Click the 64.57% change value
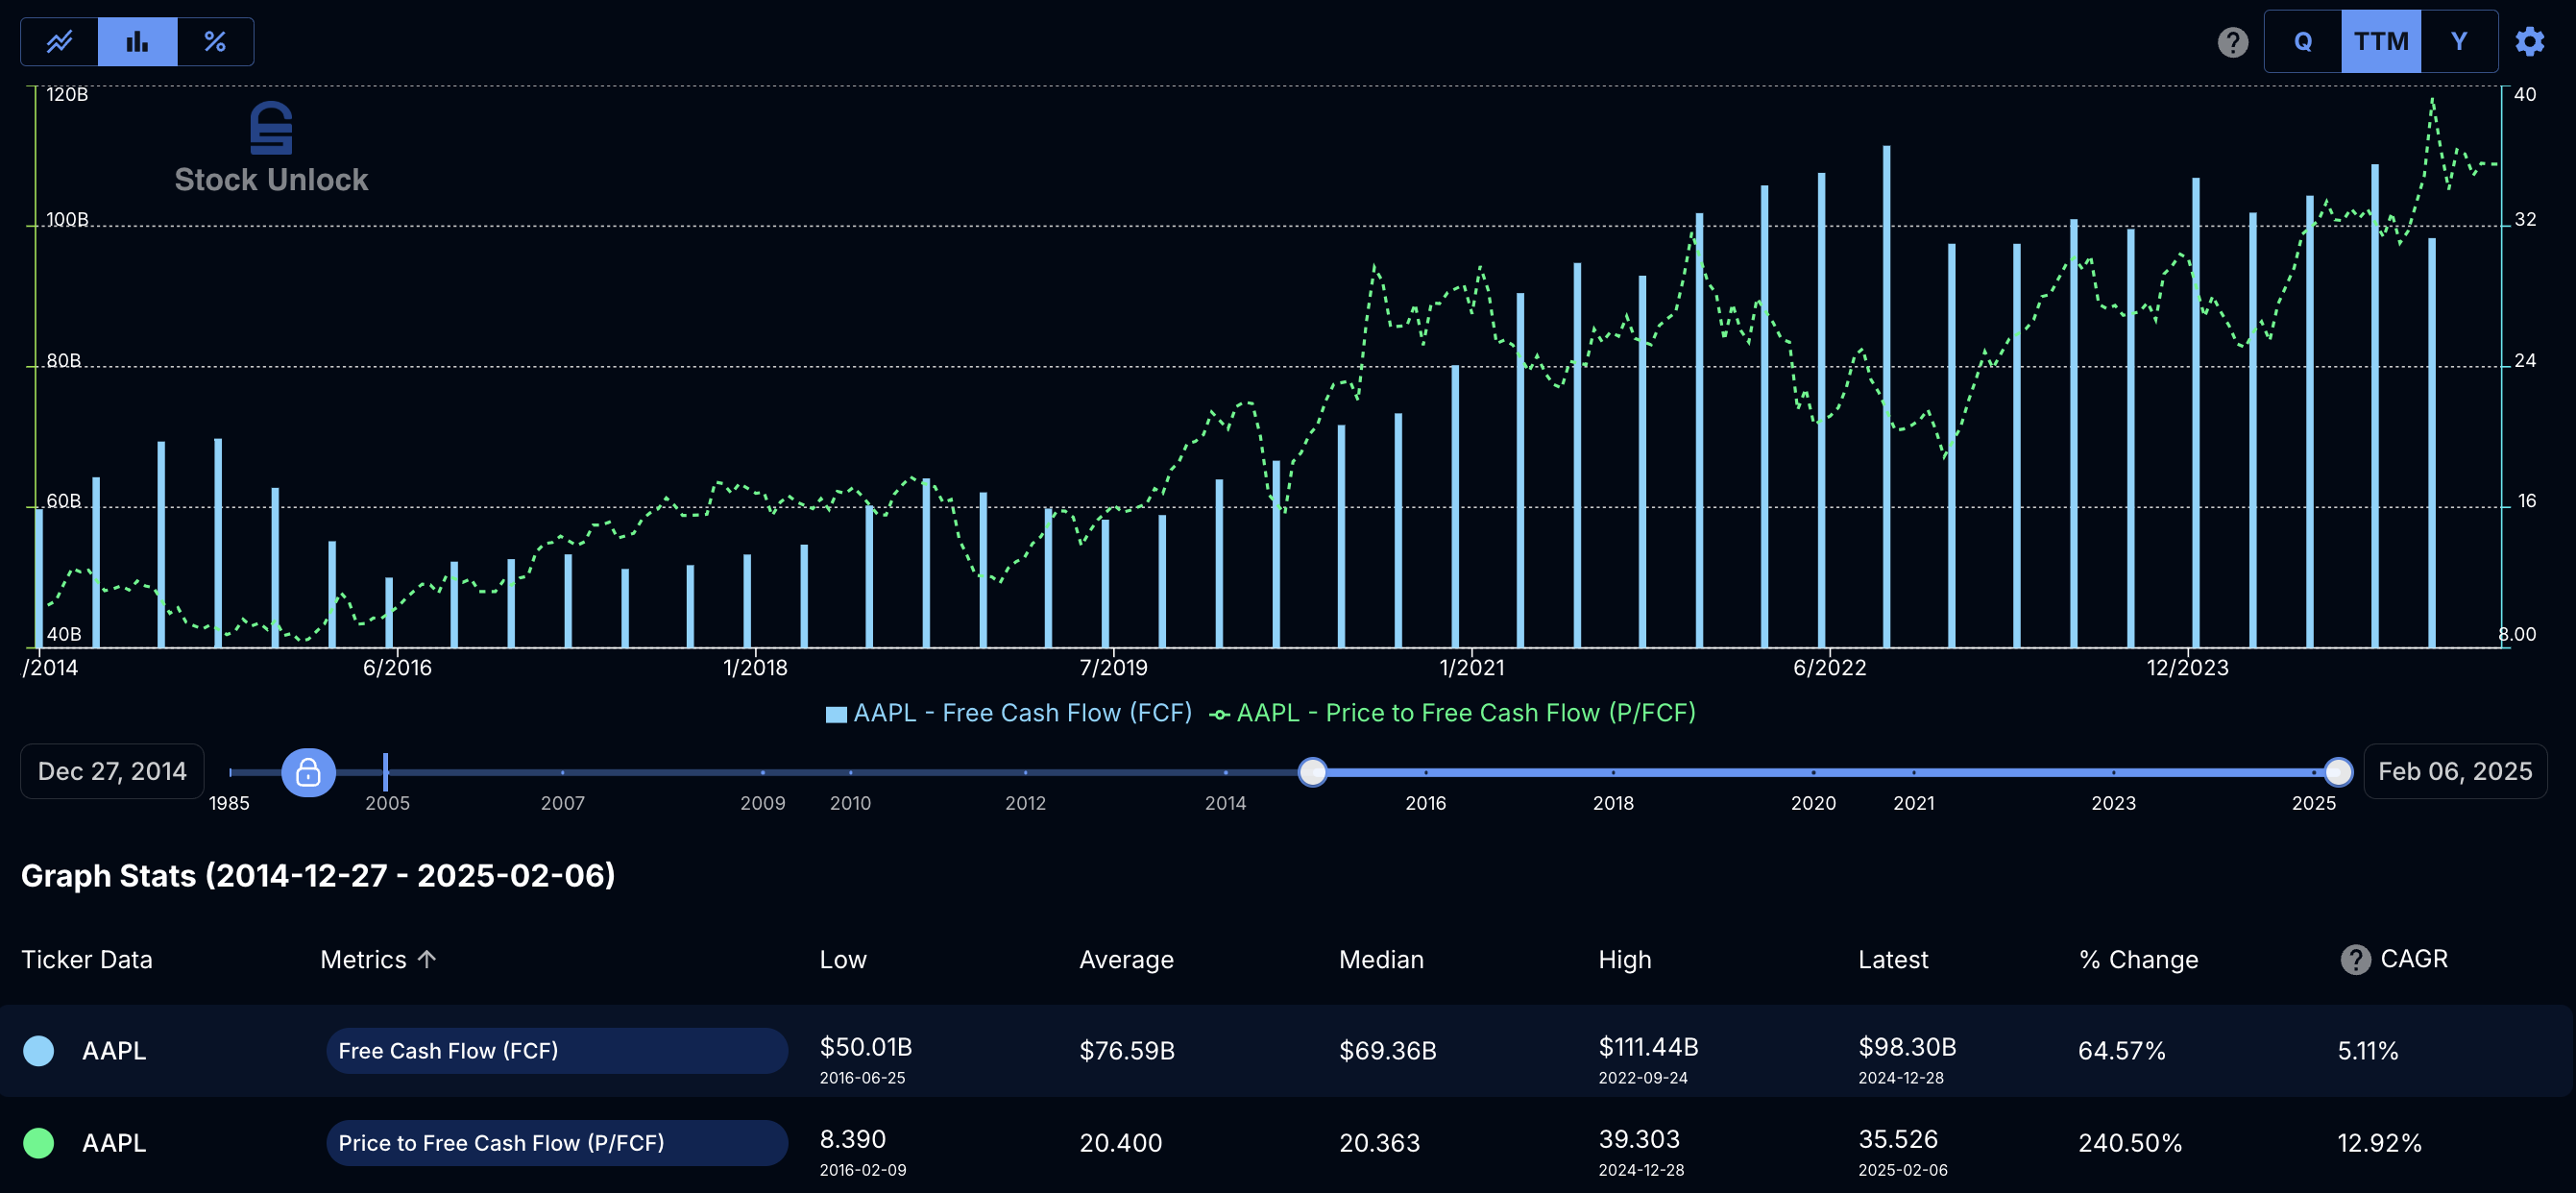 tap(2122, 1050)
